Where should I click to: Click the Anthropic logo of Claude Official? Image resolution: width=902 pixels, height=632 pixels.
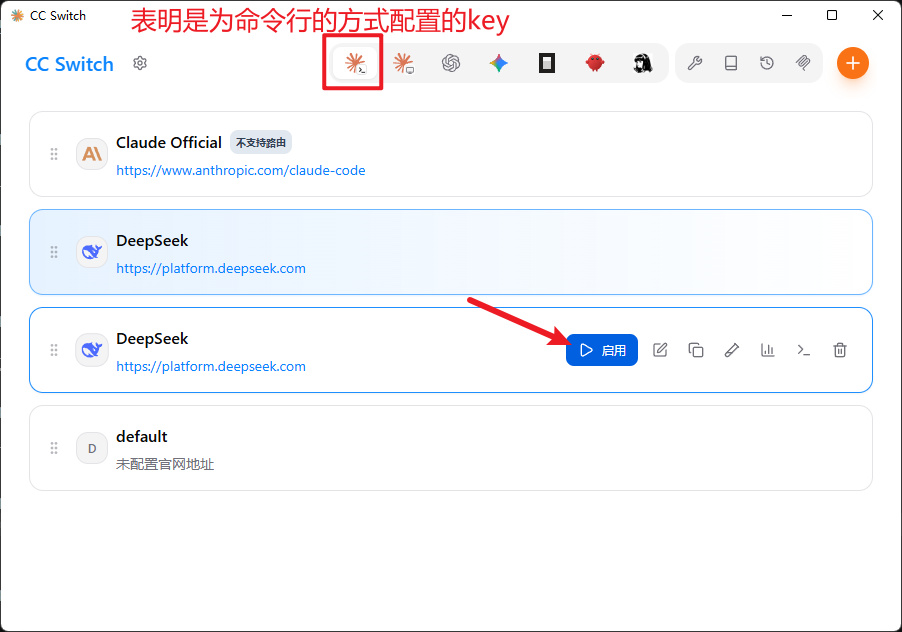click(x=92, y=154)
